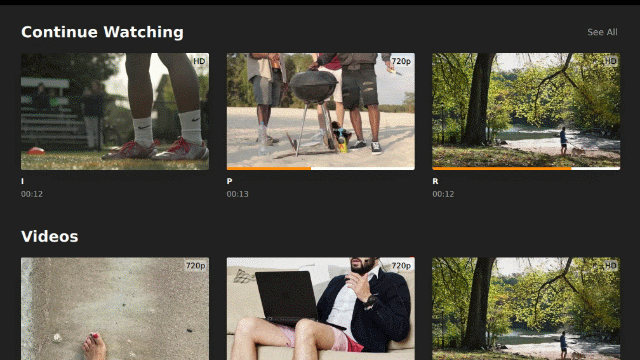Click the HD badge on video I

click(x=199, y=61)
